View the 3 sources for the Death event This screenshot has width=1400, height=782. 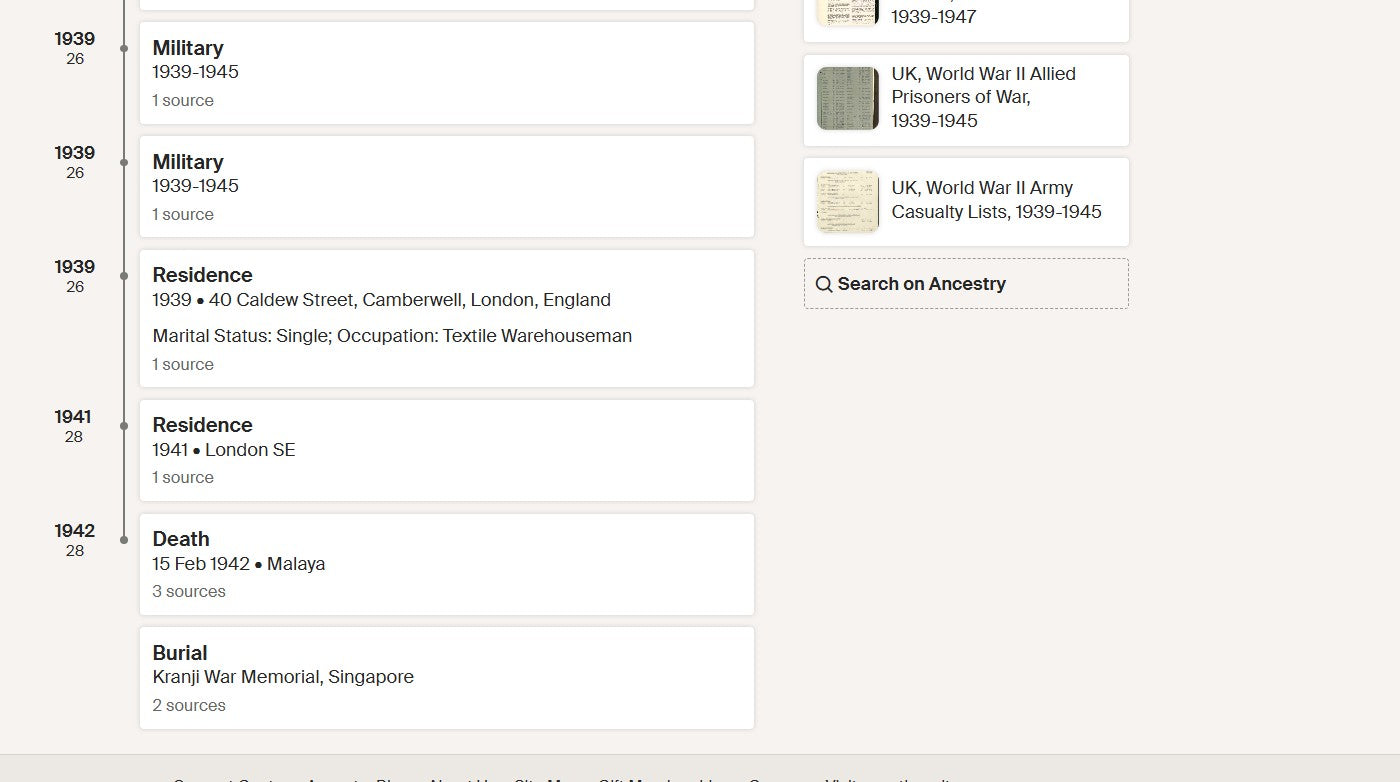click(x=189, y=591)
